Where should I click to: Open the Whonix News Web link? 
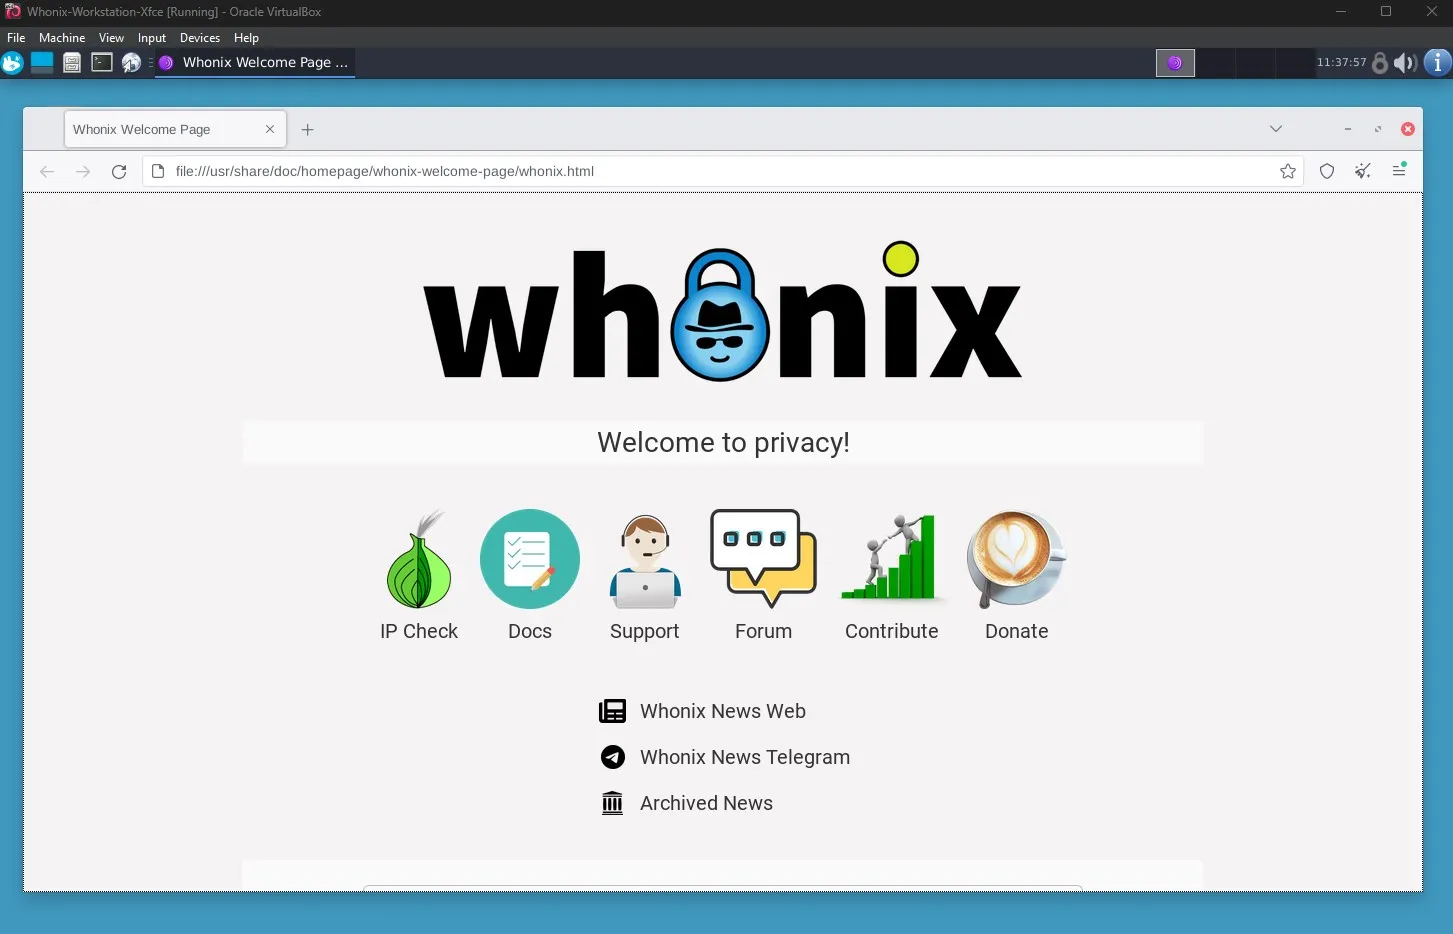[722, 711]
